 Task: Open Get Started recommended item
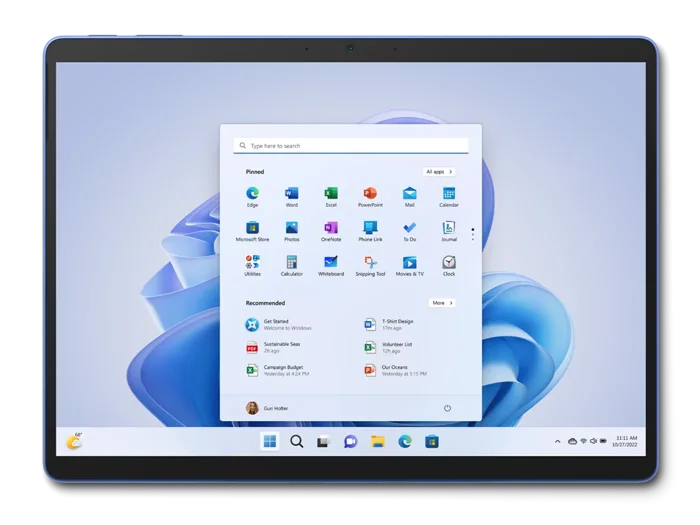(279, 325)
